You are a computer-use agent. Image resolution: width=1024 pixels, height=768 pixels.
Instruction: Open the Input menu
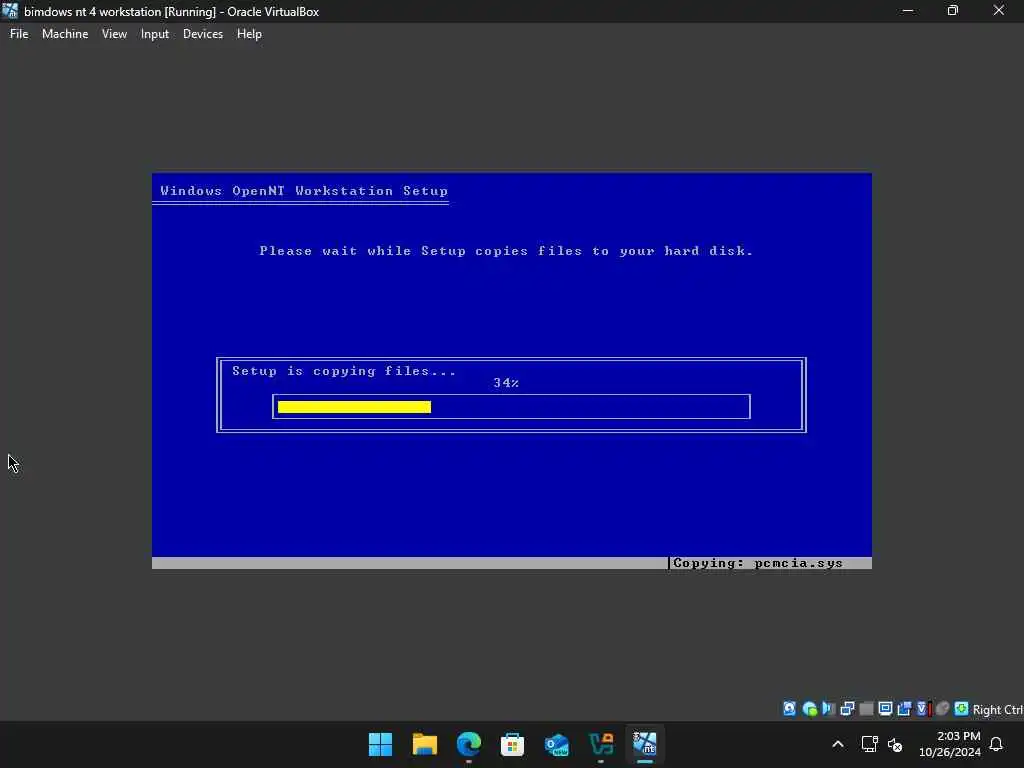[x=155, y=34]
